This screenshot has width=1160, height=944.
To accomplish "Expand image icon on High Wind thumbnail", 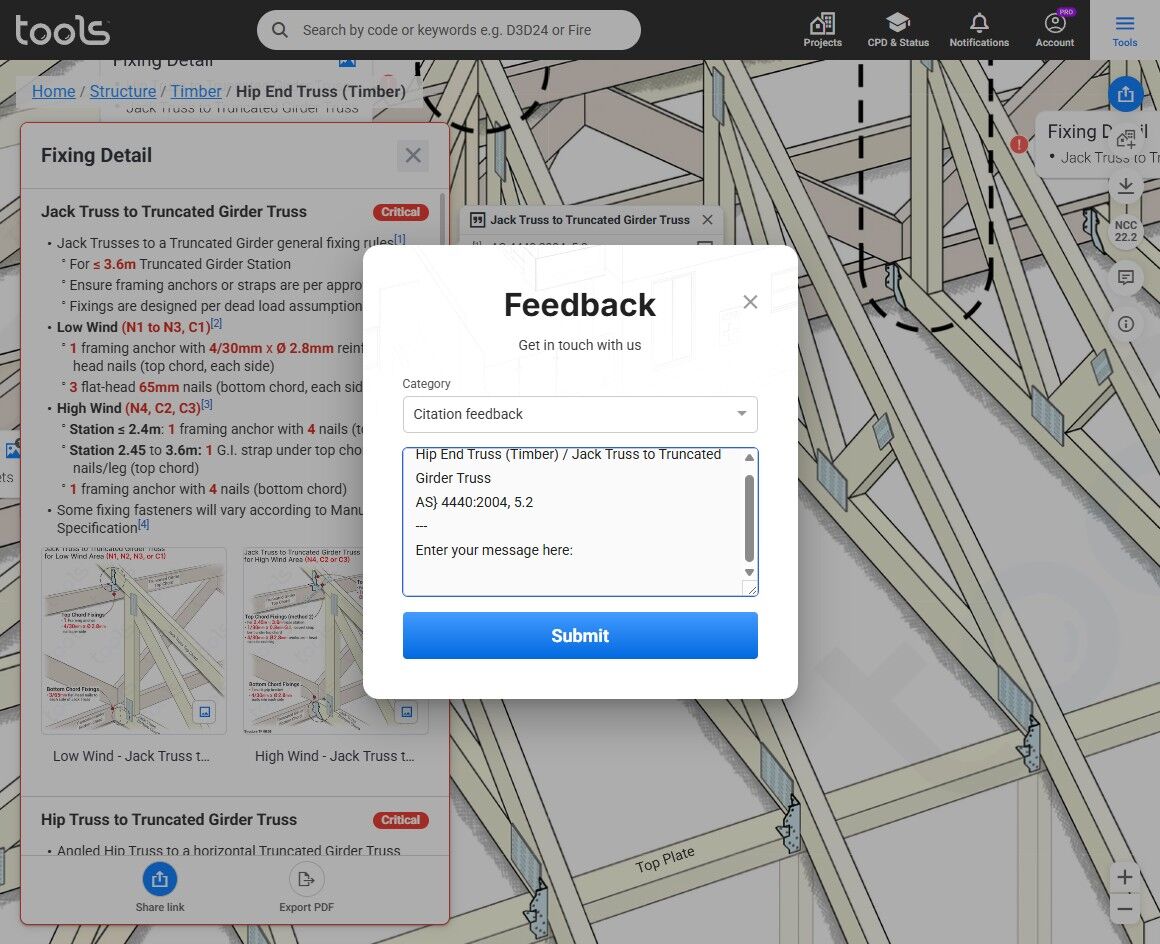I will (406, 712).
